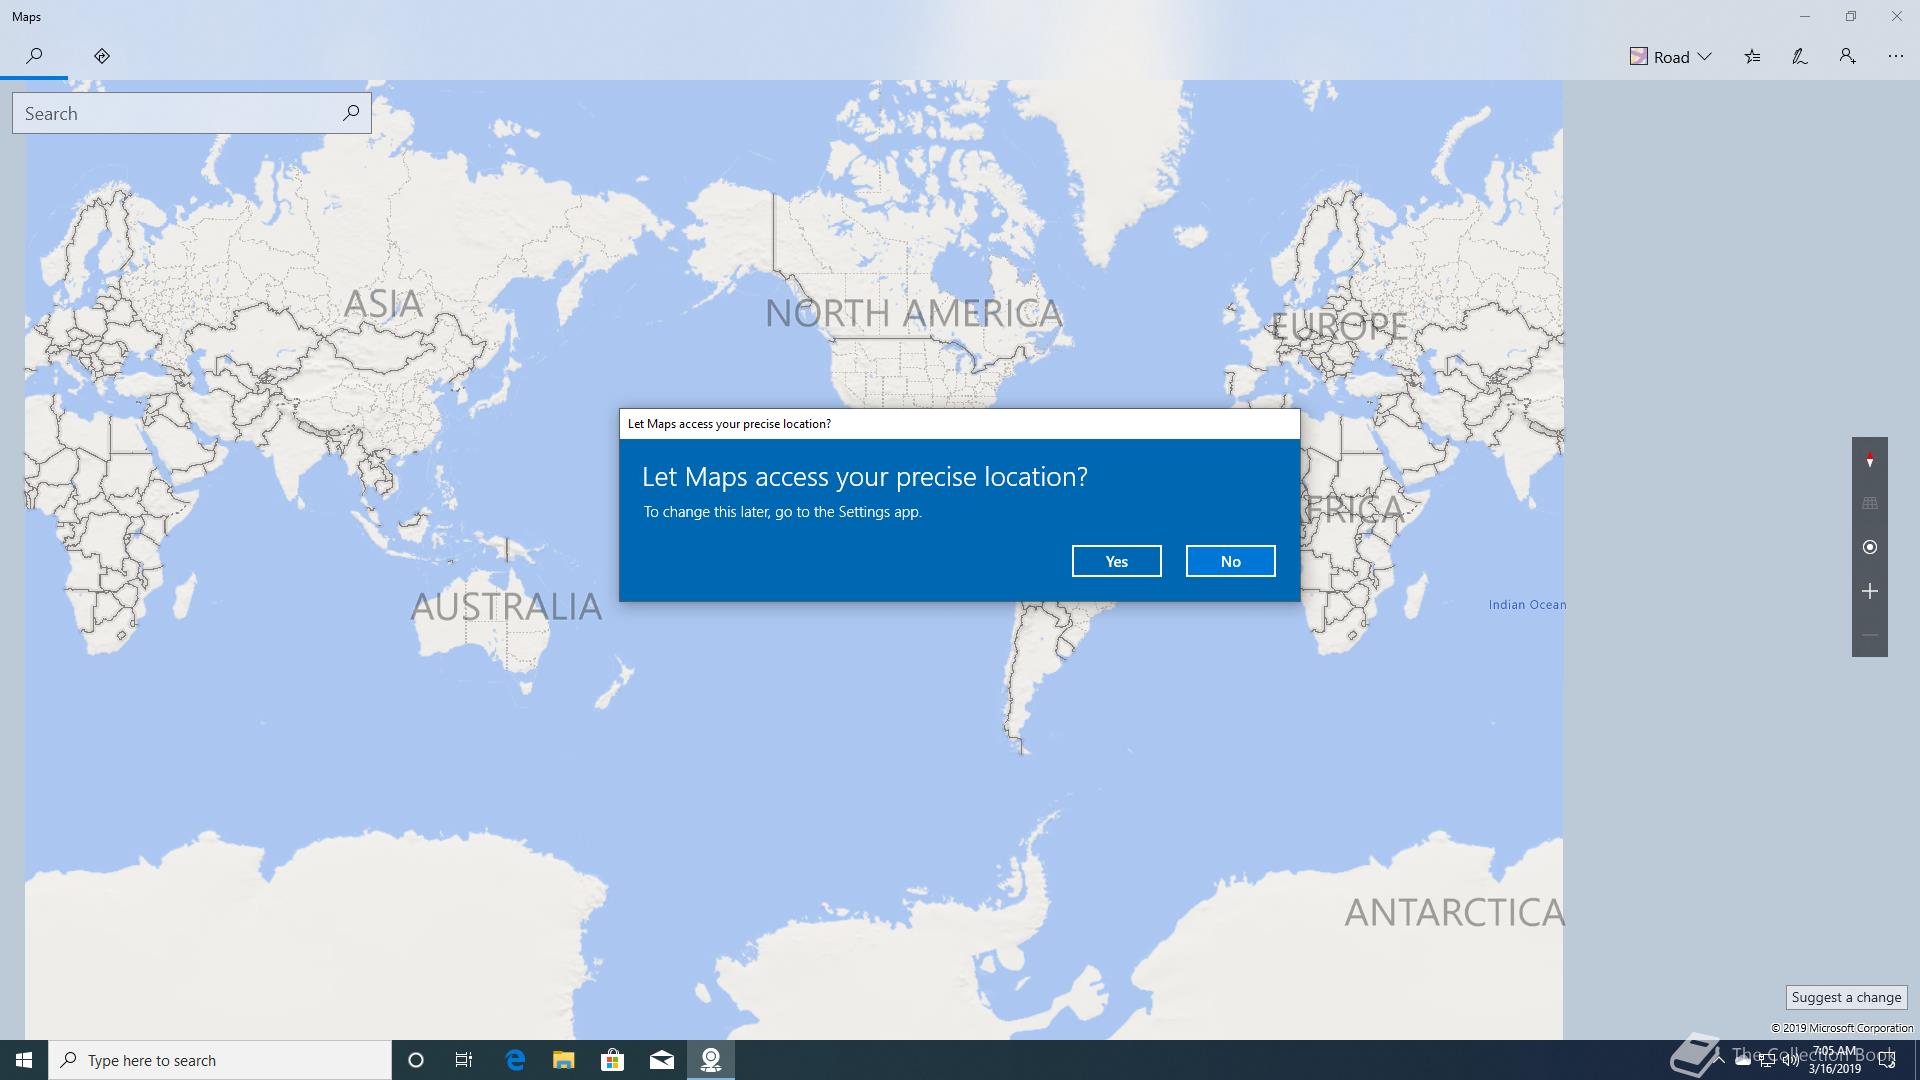Click No to deny location access
1920x1080 pixels.
1230,561
